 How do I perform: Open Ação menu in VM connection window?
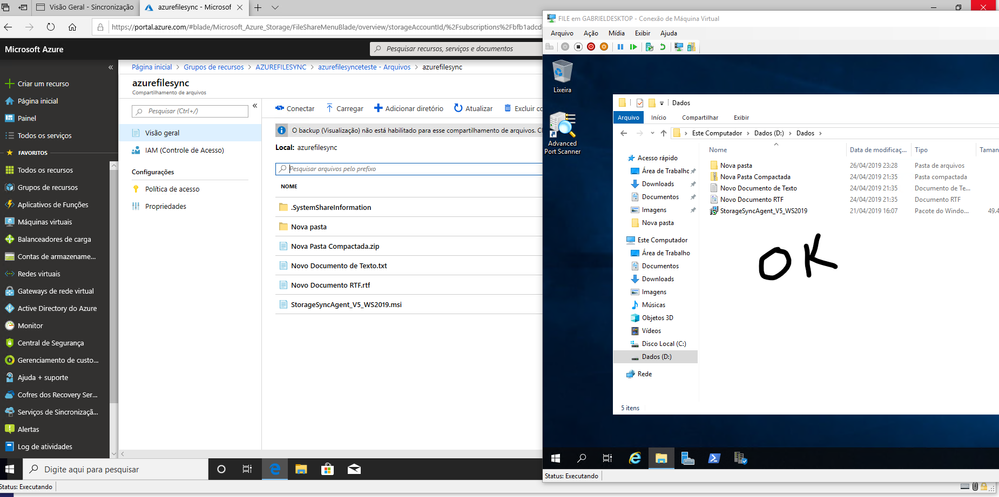point(591,32)
